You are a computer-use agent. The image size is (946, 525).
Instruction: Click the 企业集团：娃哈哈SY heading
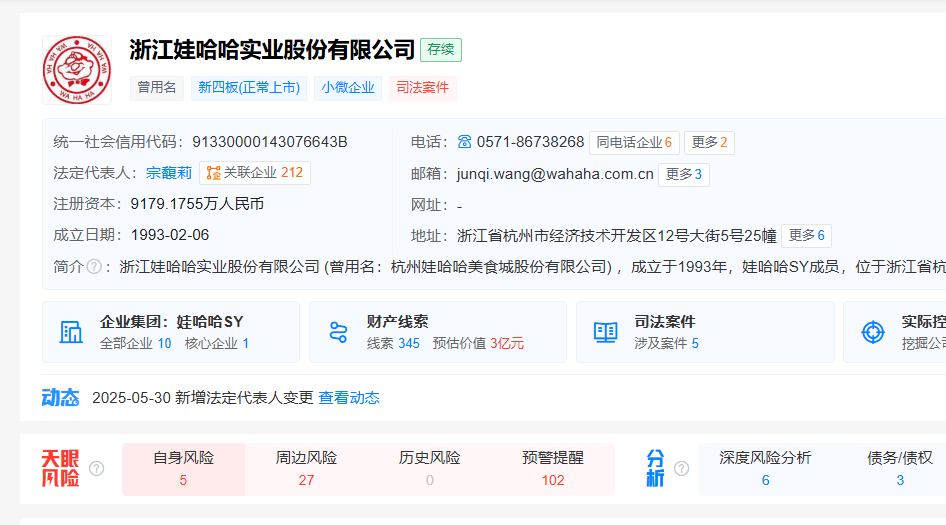tap(171, 322)
